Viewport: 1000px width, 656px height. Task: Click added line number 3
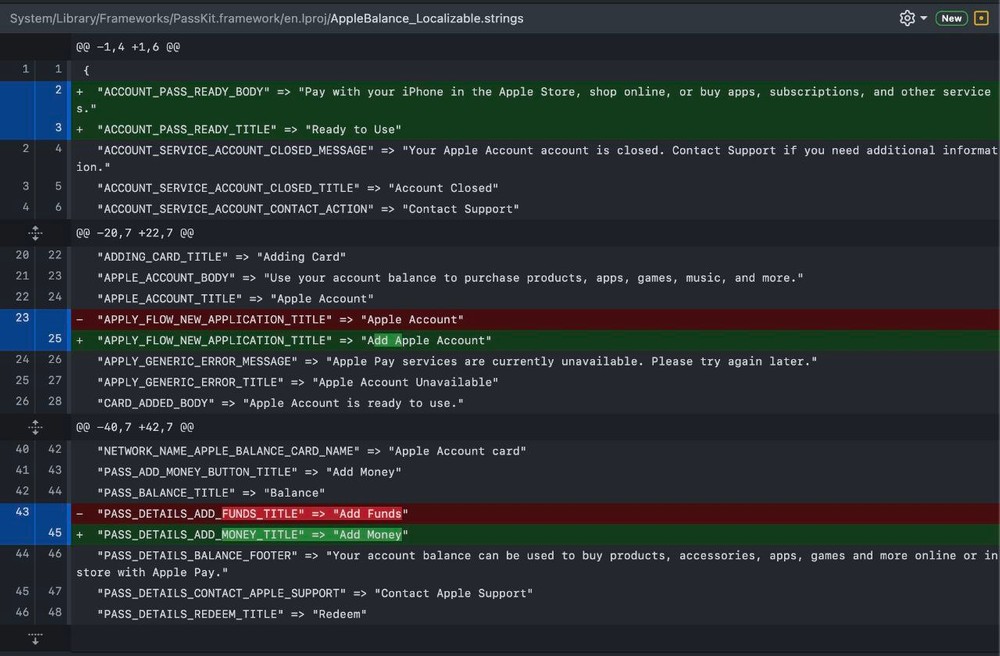pos(58,128)
